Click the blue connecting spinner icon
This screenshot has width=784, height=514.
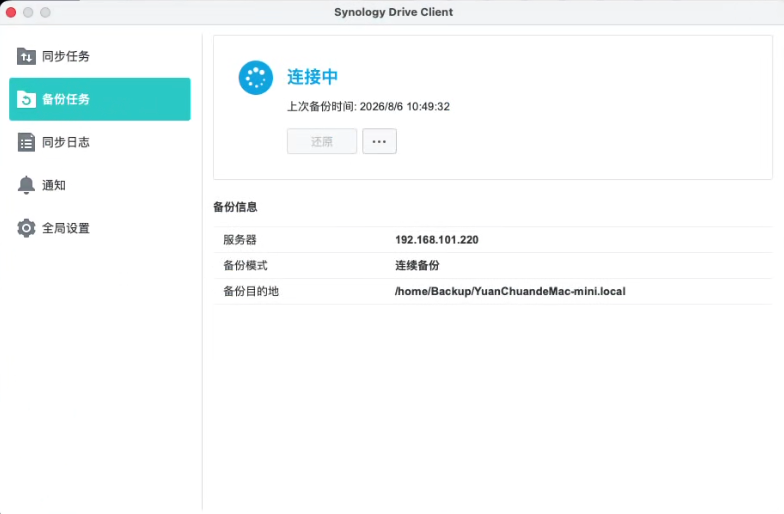click(x=256, y=78)
